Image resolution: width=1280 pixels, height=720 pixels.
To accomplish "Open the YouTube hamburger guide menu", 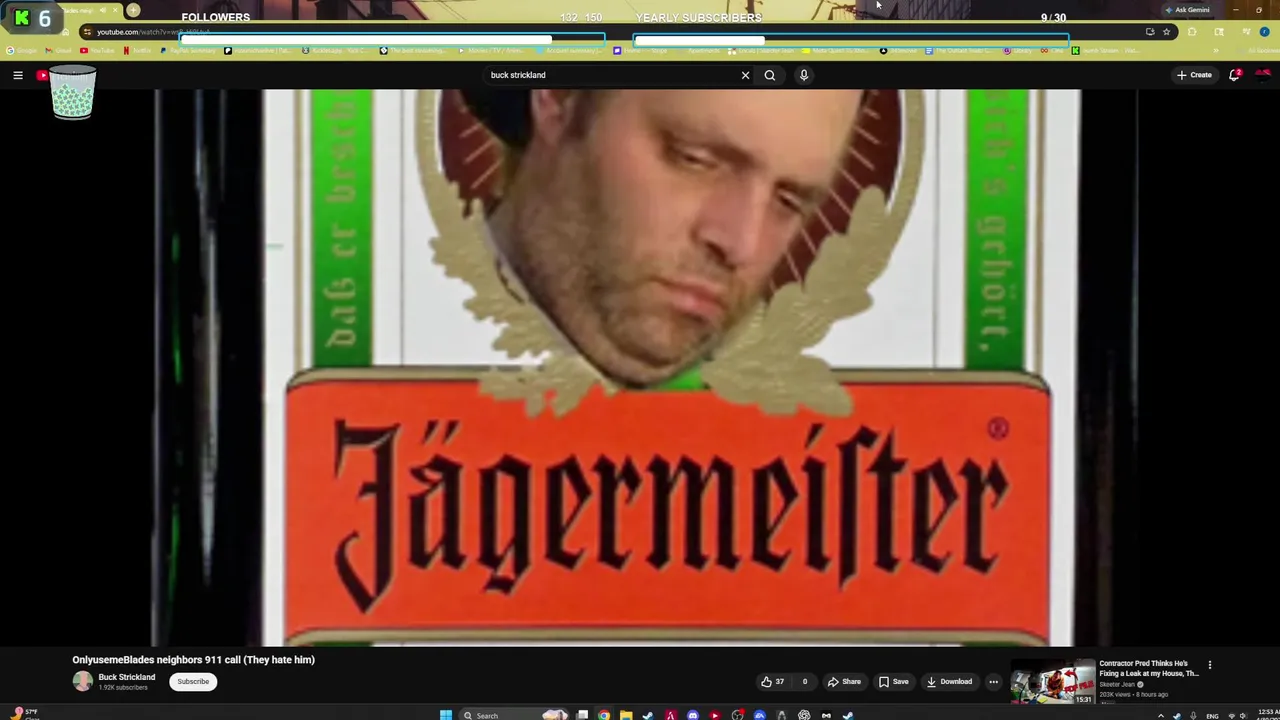I will (18, 75).
